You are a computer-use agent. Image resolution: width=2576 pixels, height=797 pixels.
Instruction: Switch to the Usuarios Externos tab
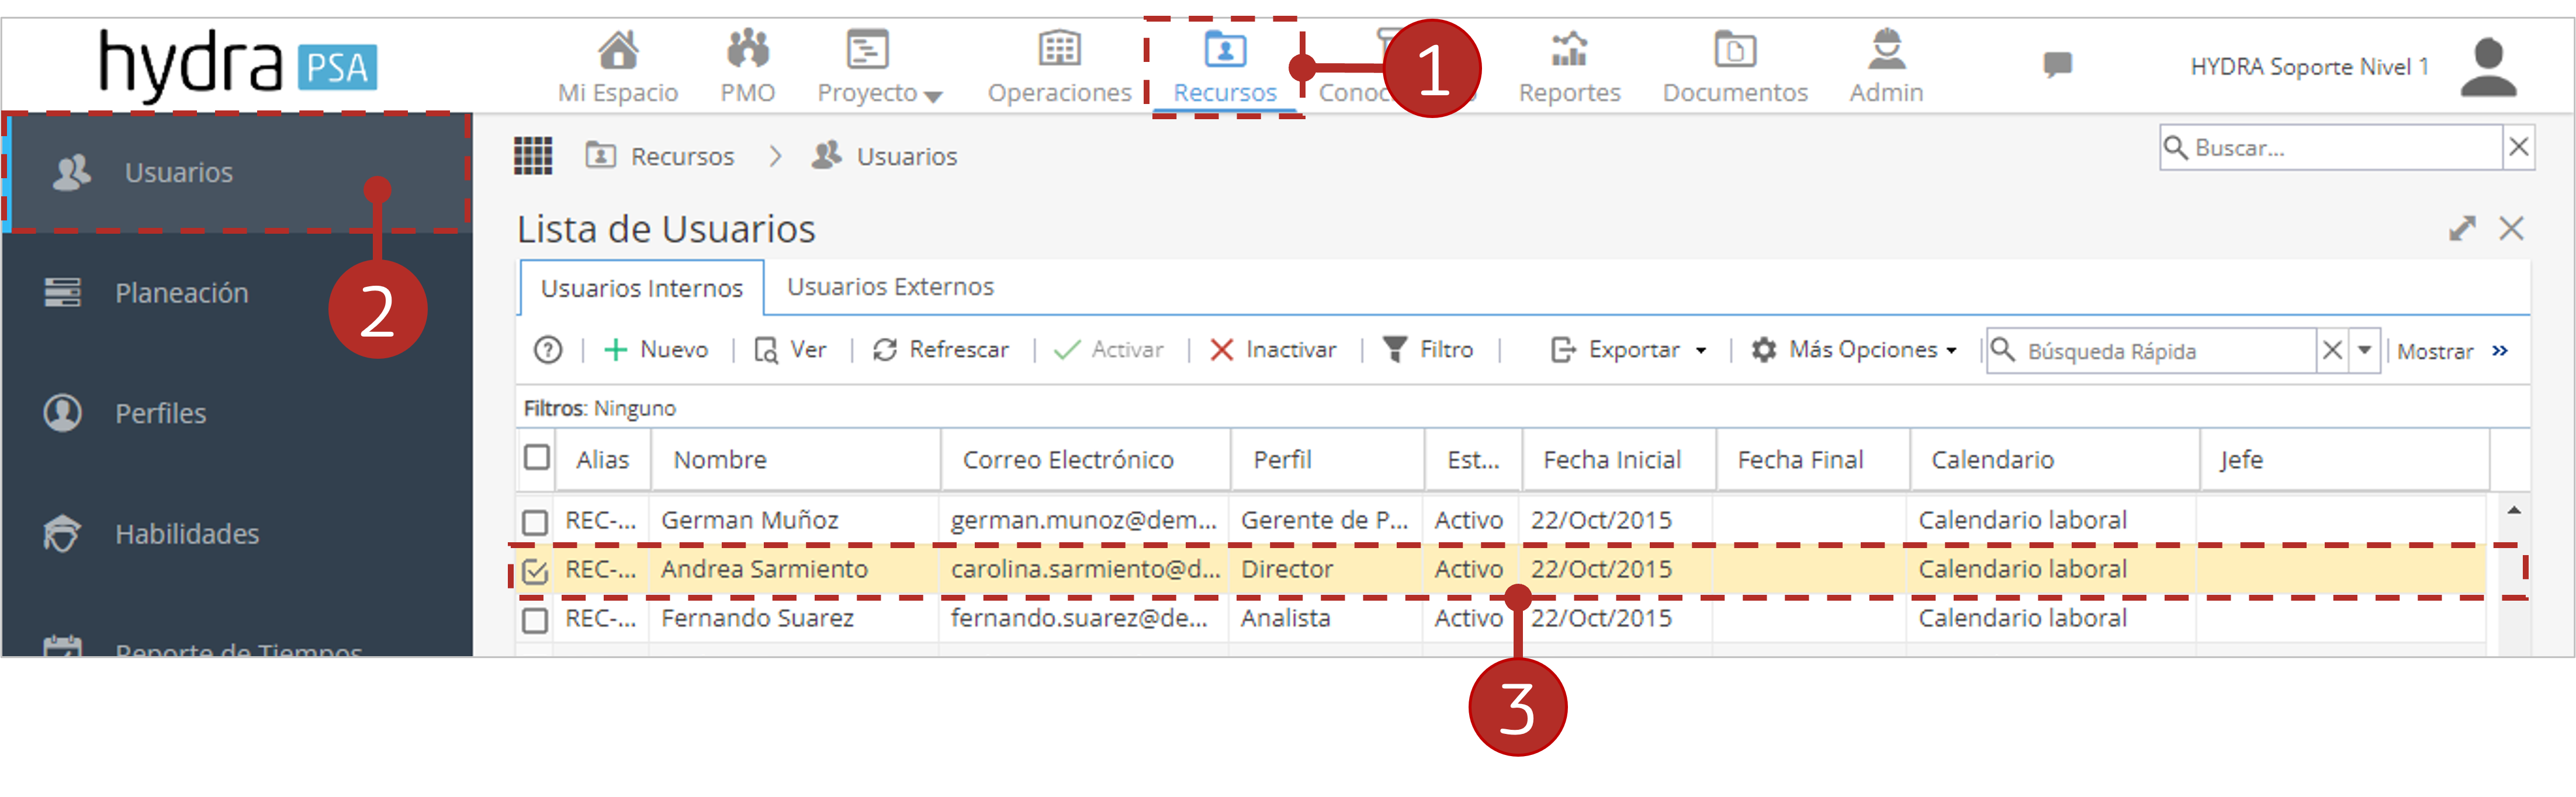pos(890,287)
